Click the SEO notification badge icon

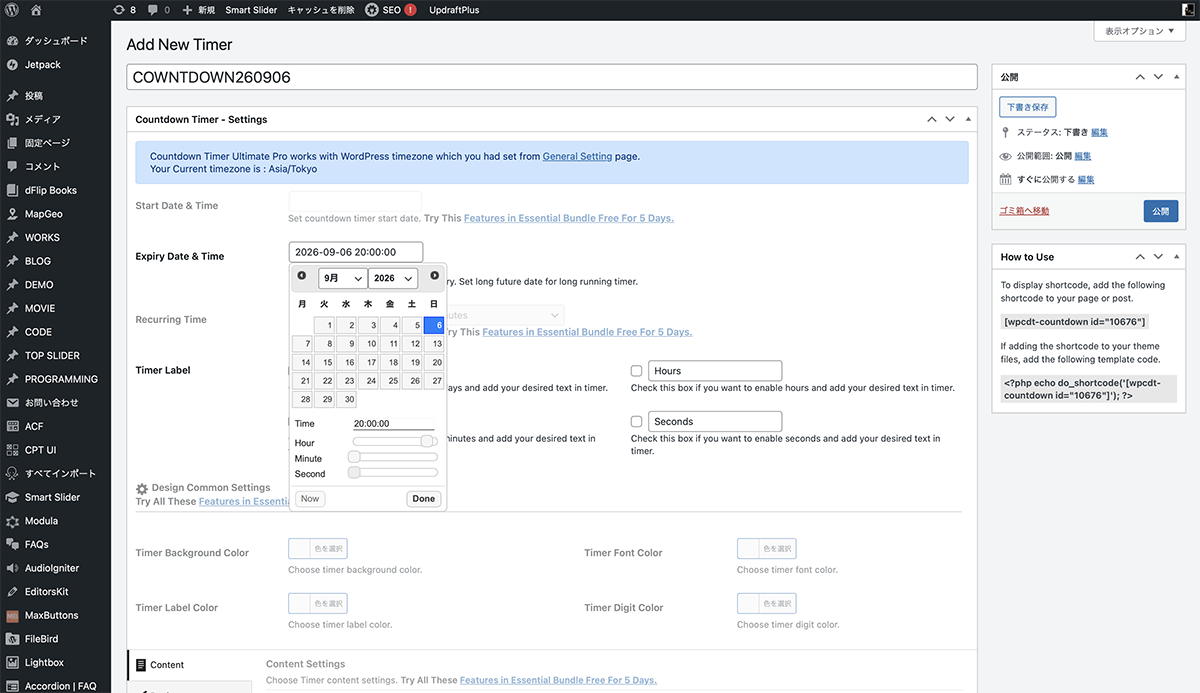(x=410, y=10)
